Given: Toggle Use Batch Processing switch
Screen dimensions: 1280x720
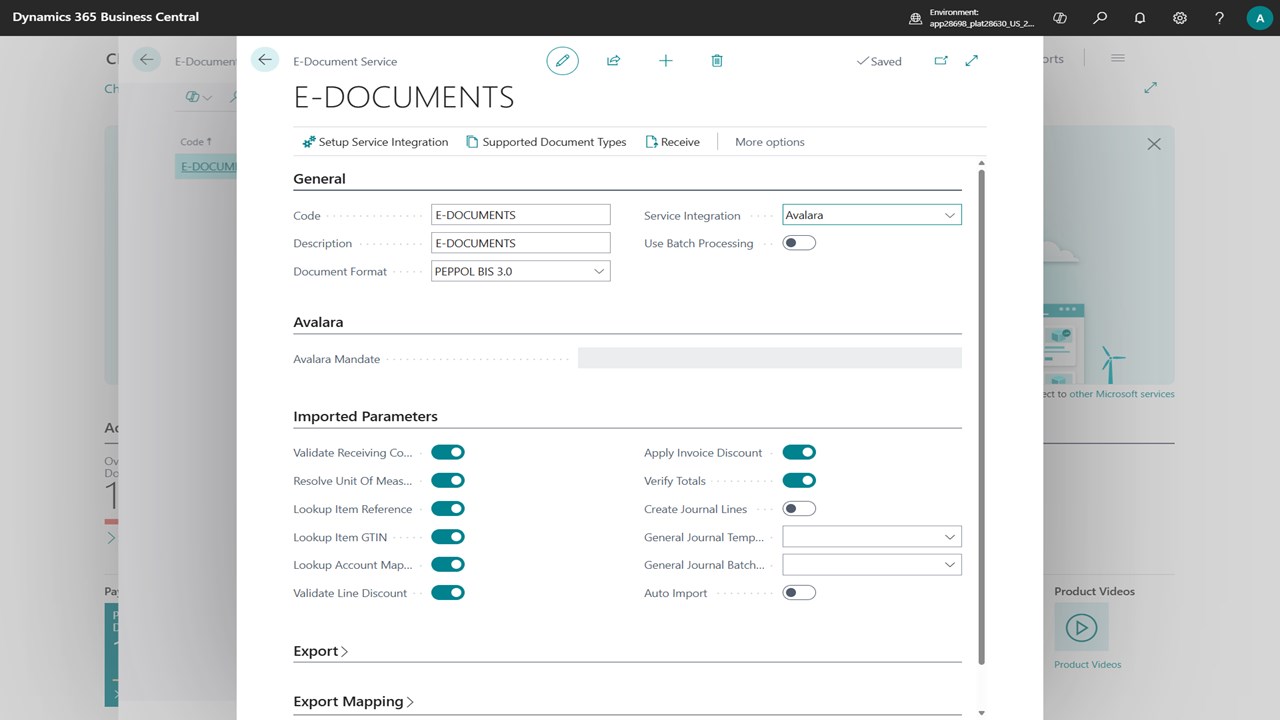Looking at the screenshot, I should pyautogui.click(x=799, y=243).
